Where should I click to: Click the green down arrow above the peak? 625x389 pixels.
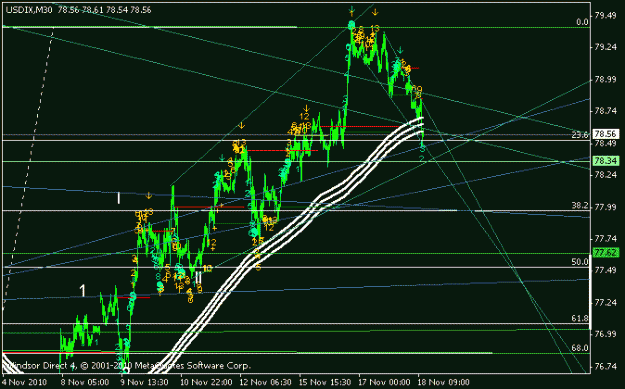coord(352,10)
